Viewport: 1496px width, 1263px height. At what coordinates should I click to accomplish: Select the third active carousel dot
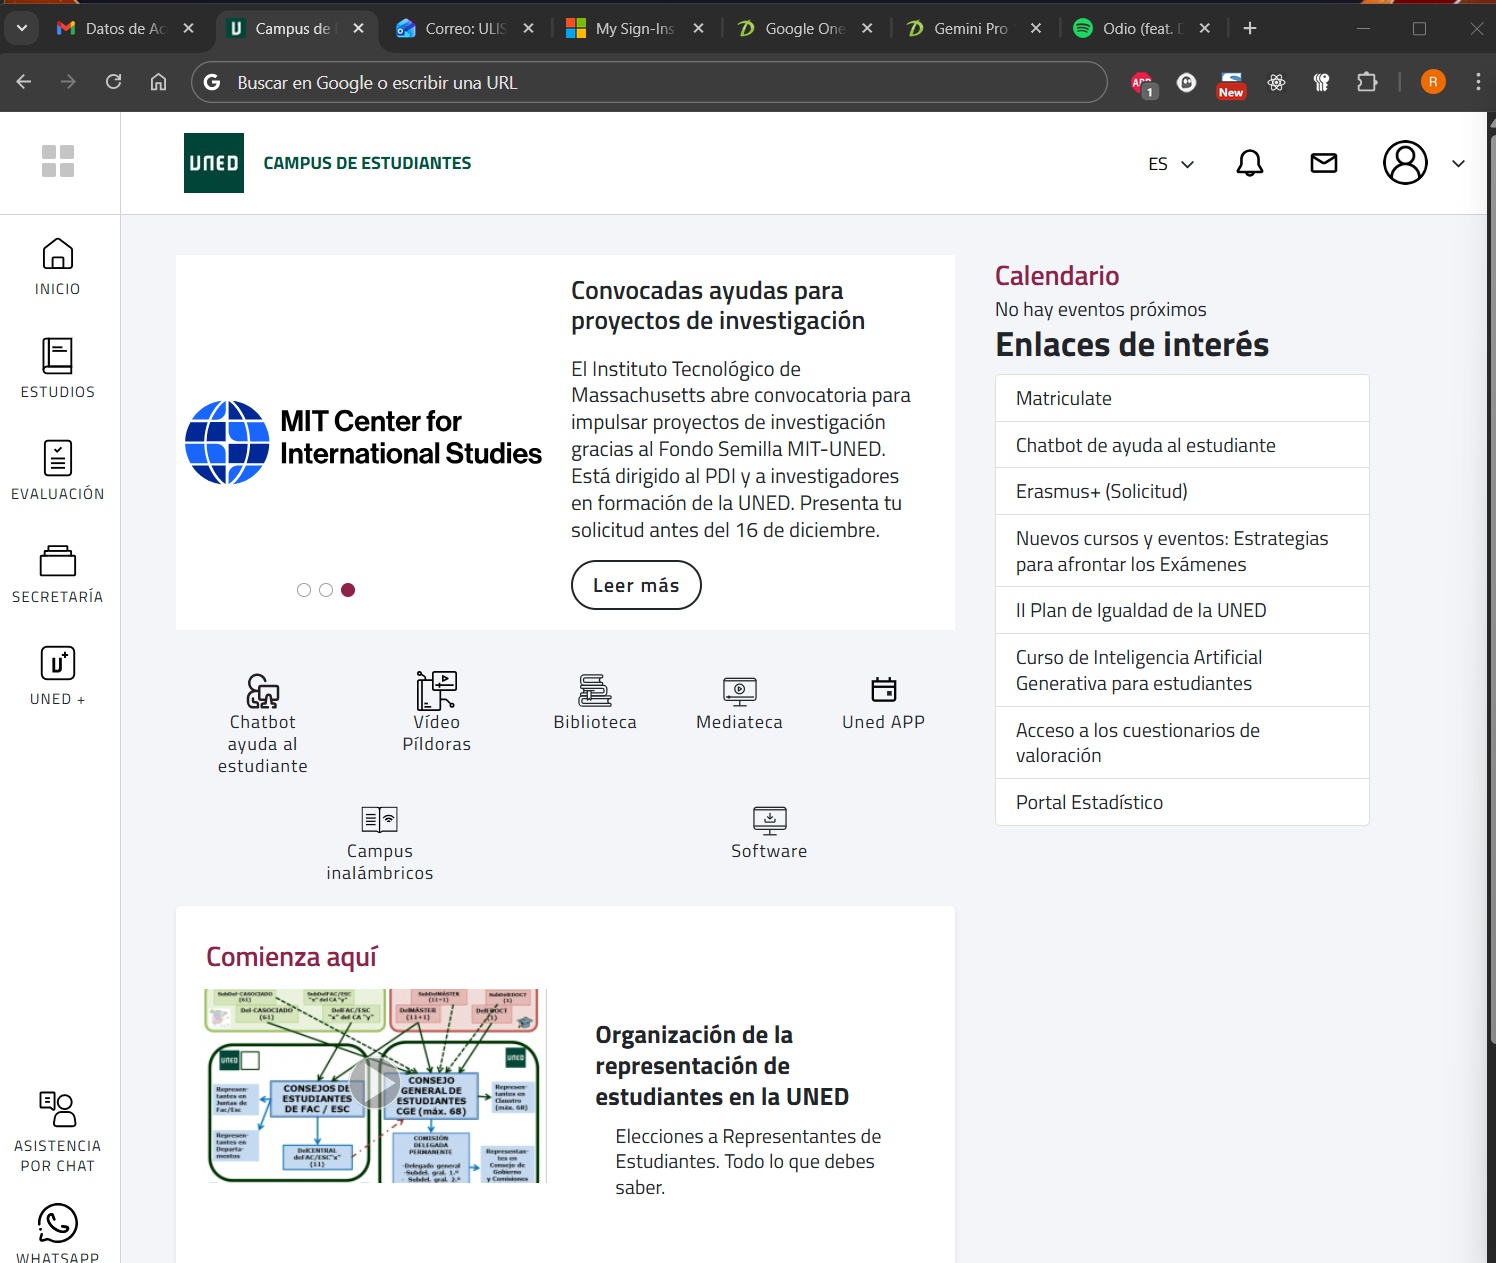click(x=348, y=590)
